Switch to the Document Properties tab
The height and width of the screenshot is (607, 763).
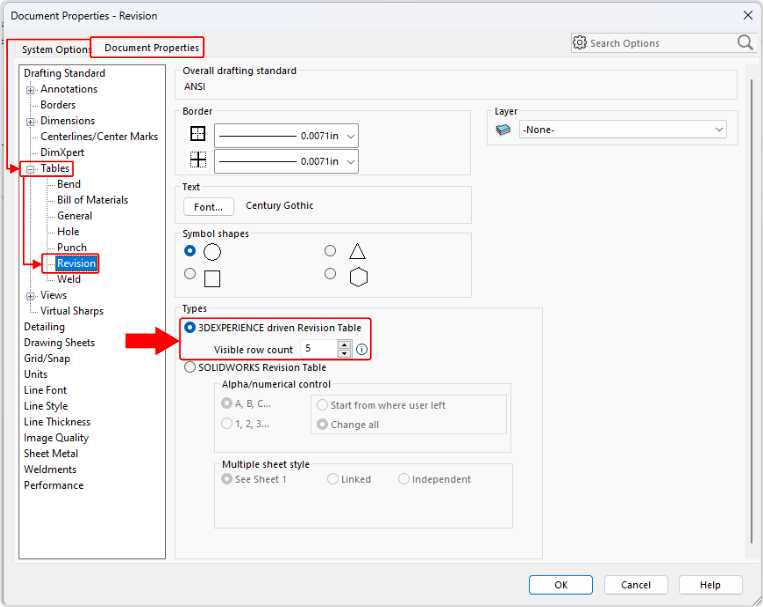pos(151,48)
